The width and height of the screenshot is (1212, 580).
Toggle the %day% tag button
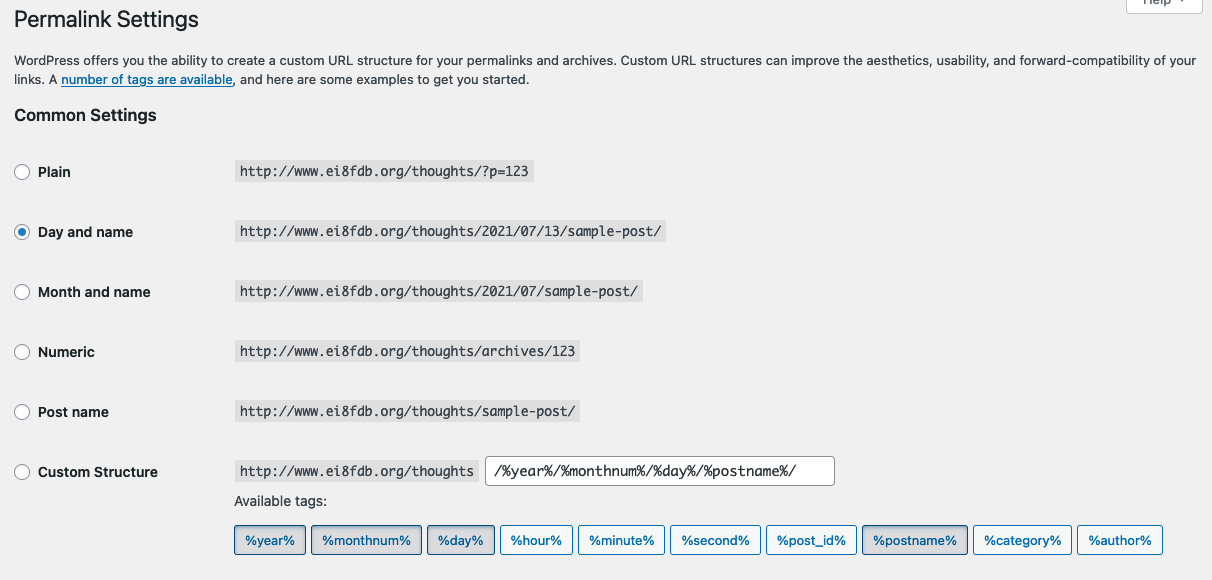[460, 540]
